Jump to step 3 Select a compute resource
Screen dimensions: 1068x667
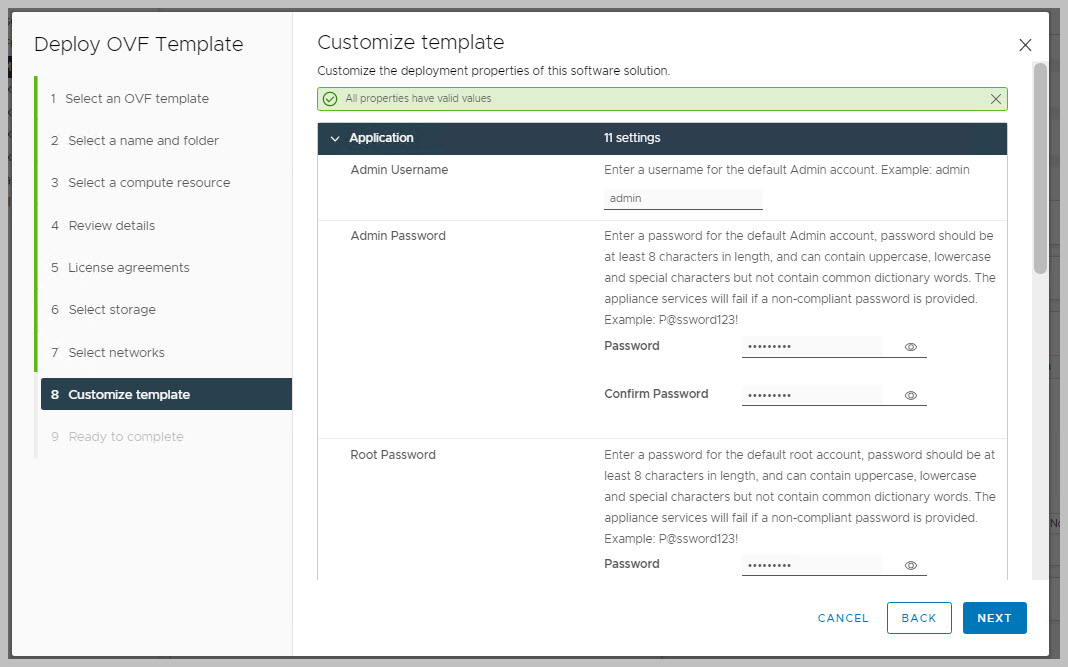(x=149, y=183)
